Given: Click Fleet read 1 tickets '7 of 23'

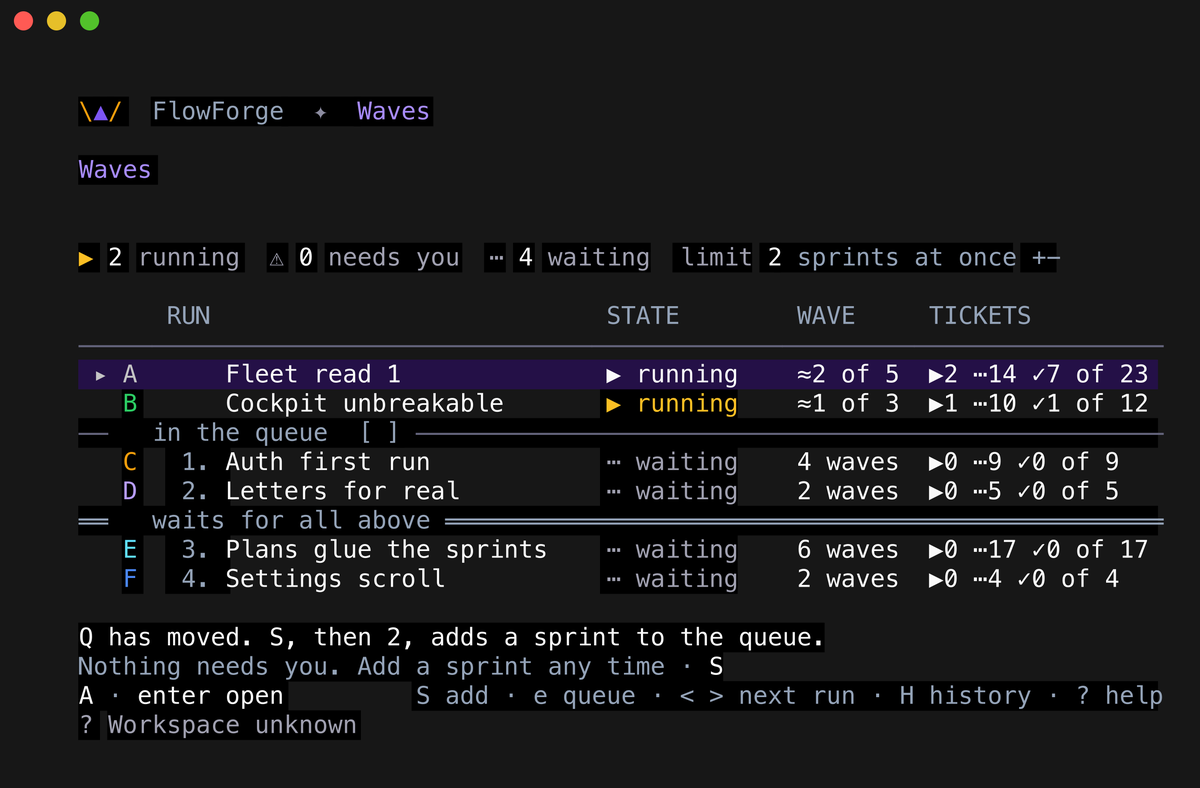Looking at the screenshot, I should click(1090, 375).
